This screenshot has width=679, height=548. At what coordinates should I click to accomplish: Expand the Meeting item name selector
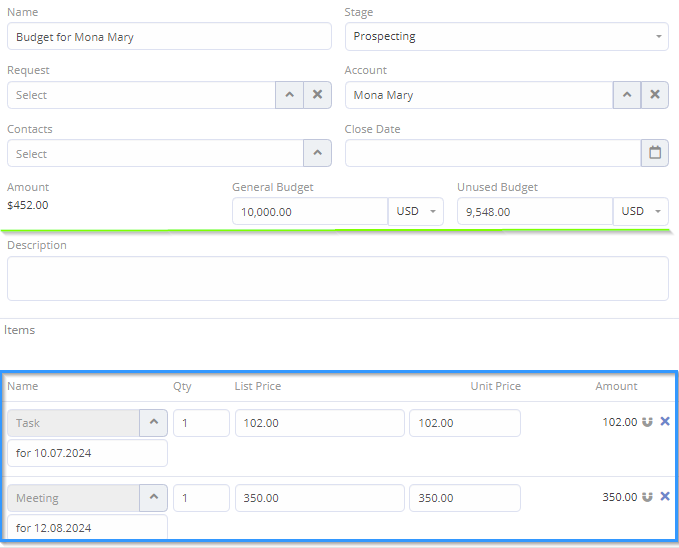tap(153, 498)
